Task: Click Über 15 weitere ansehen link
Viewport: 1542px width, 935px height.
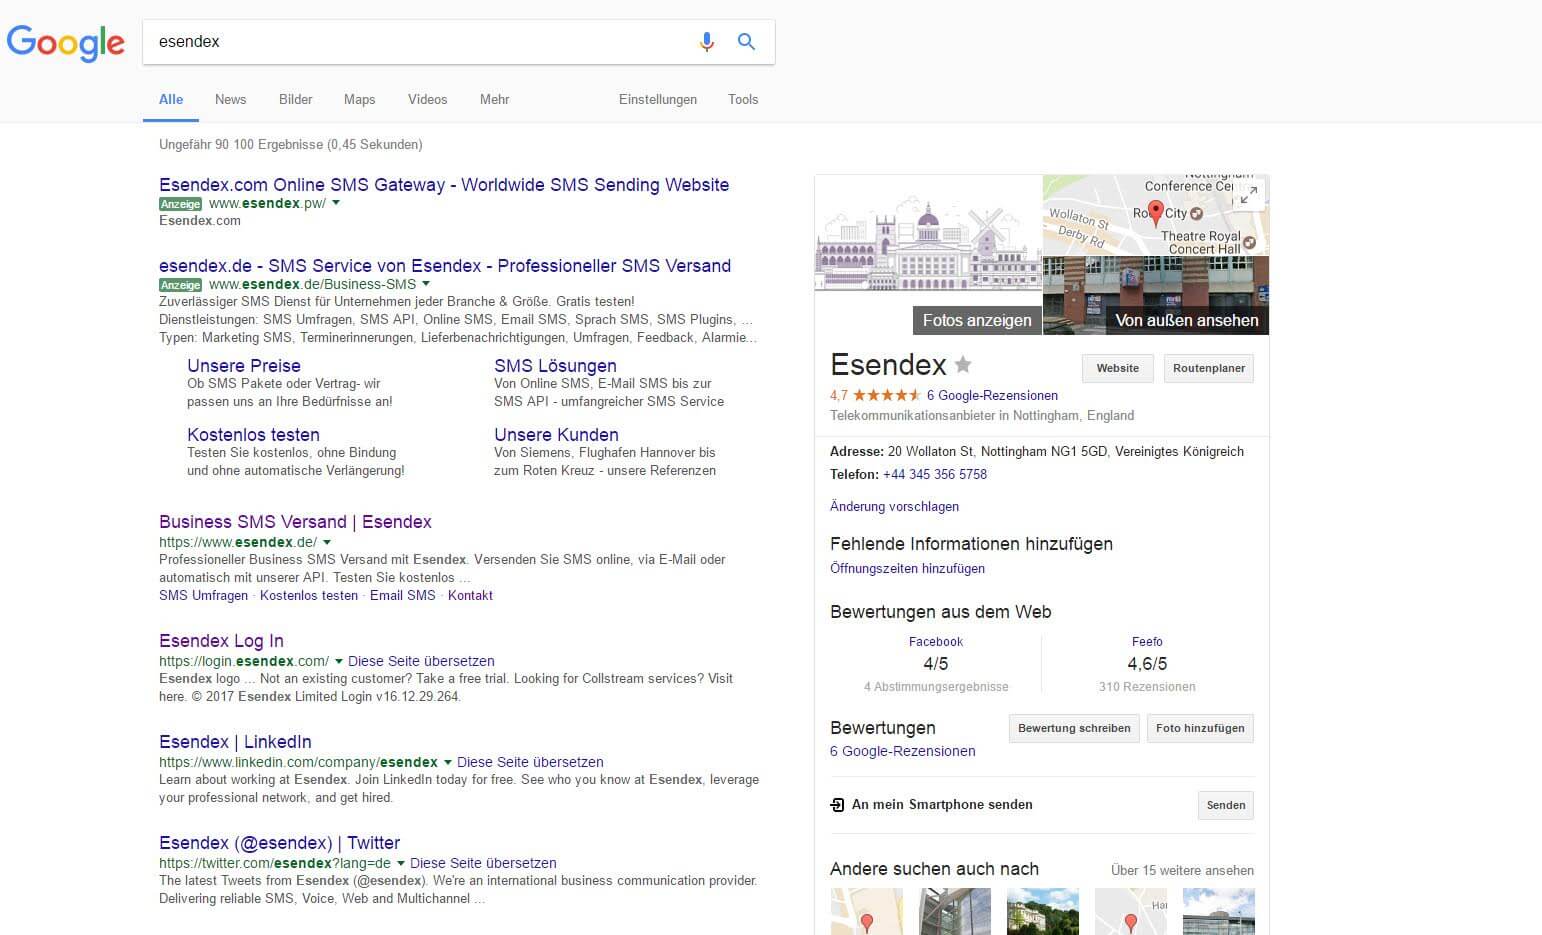Action: 1182,870
